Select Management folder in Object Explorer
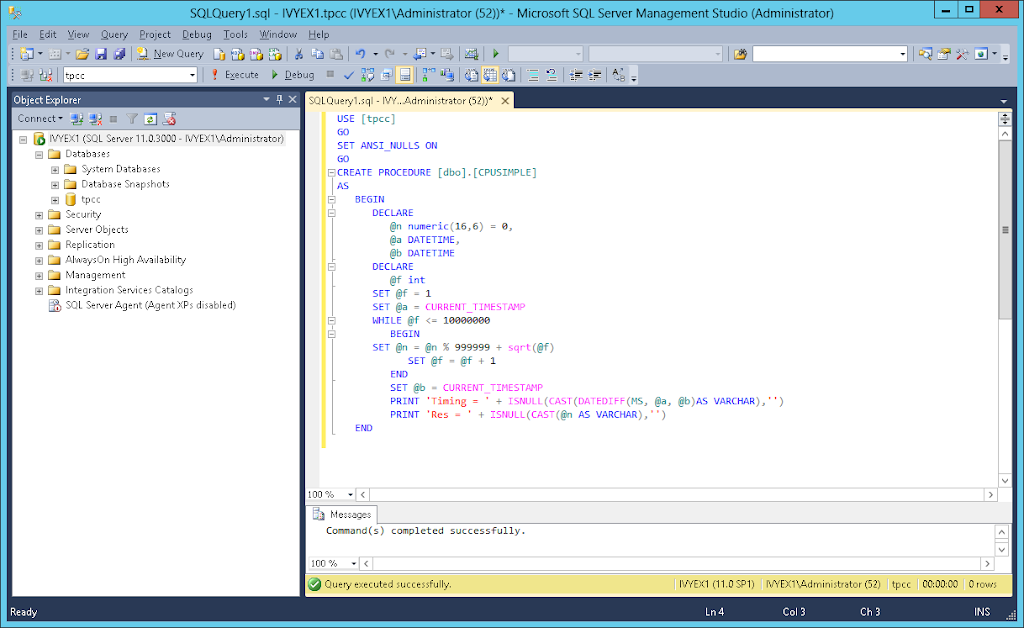The width and height of the screenshot is (1024, 628). 95,275
